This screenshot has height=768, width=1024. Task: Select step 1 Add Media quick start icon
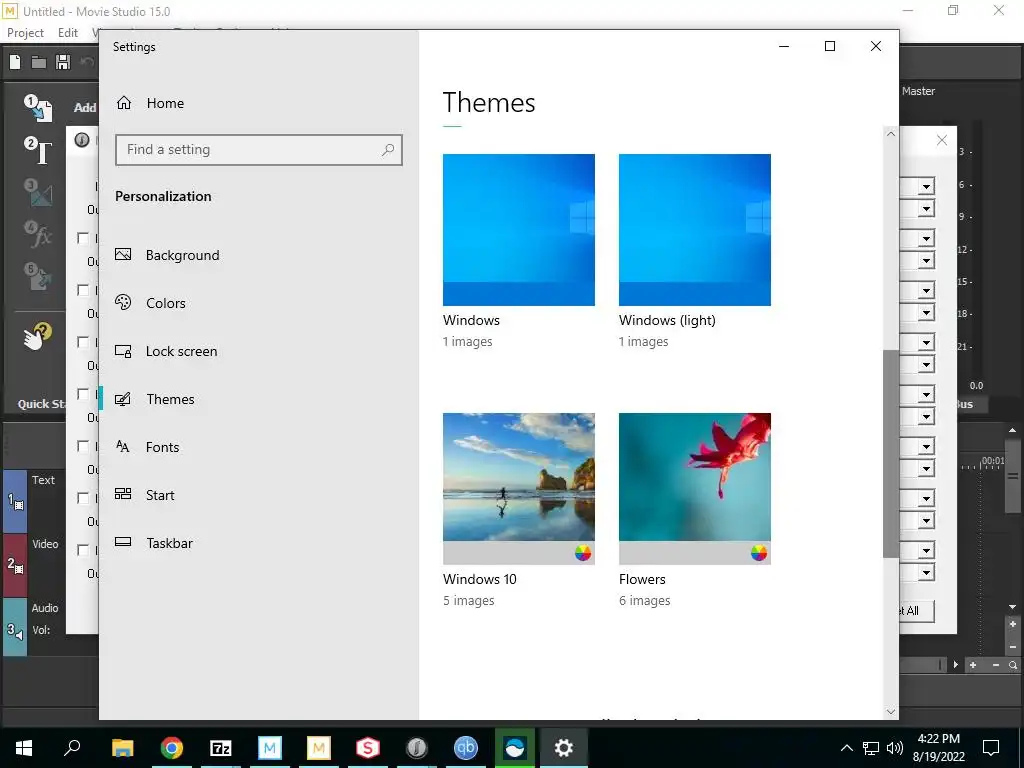coord(39,108)
